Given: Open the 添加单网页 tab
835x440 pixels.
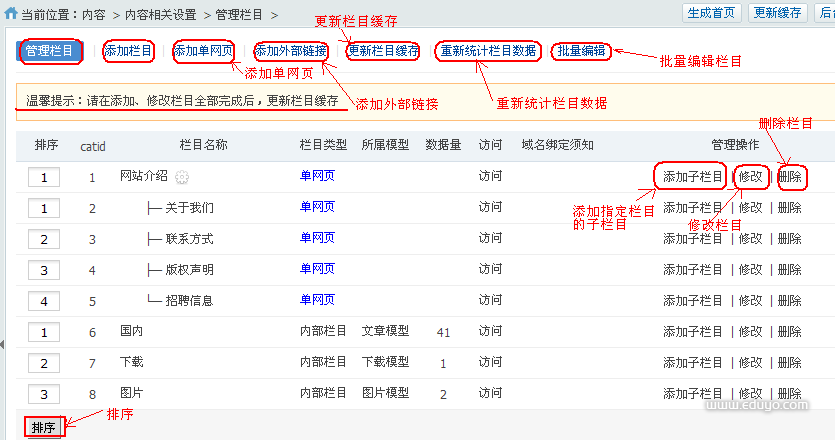Looking at the screenshot, I should [204, 51].
